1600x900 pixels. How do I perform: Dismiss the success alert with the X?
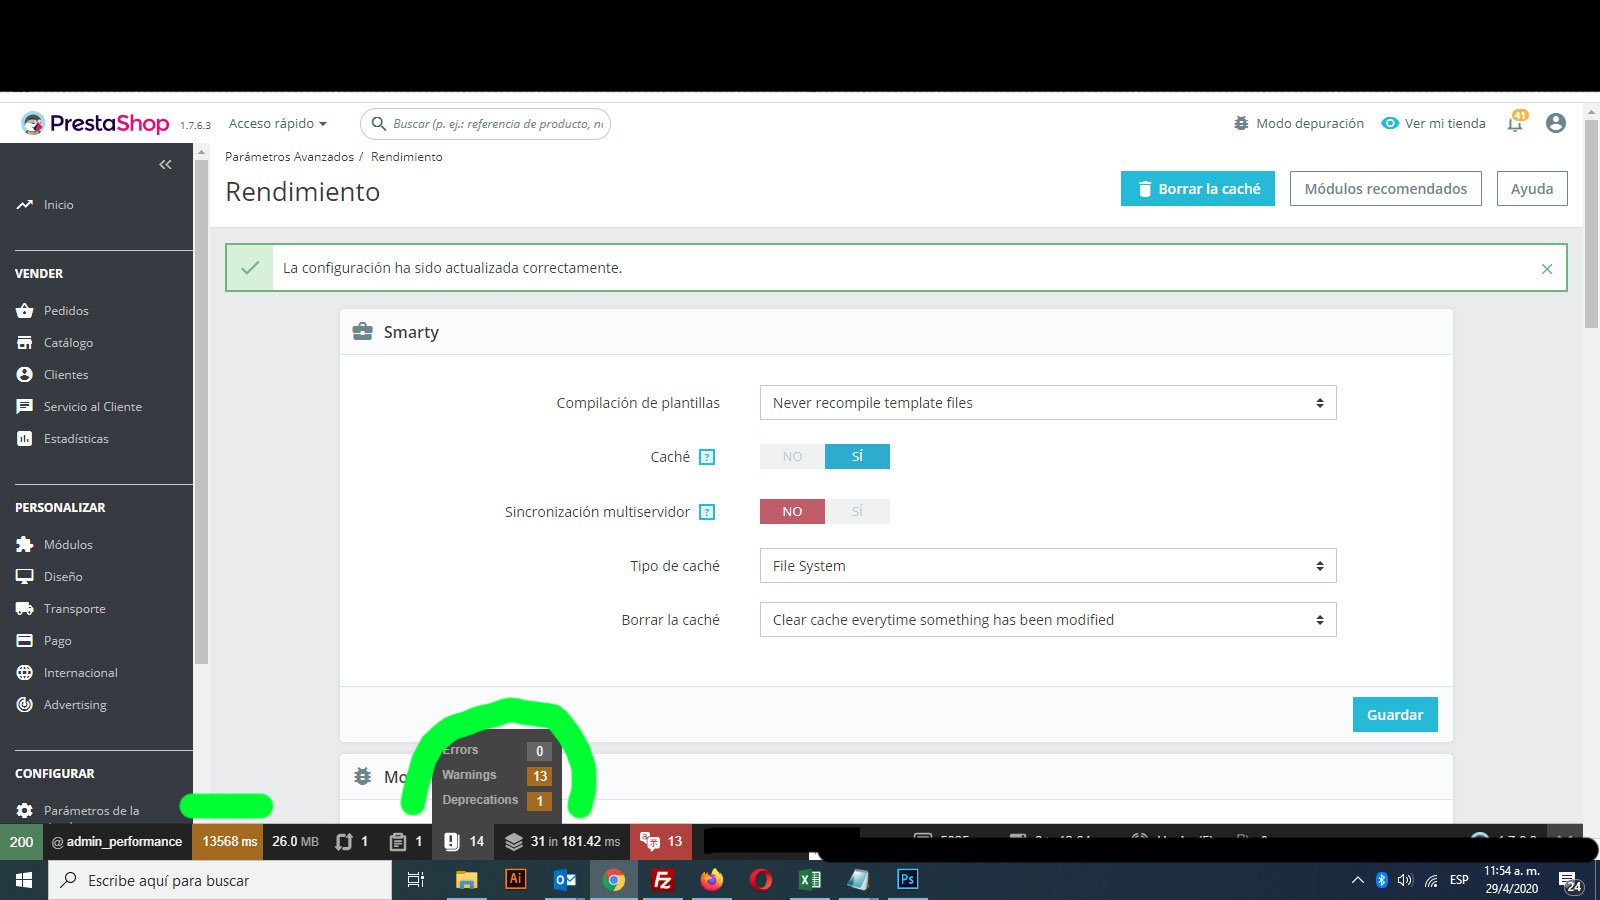pos(1547,268)
